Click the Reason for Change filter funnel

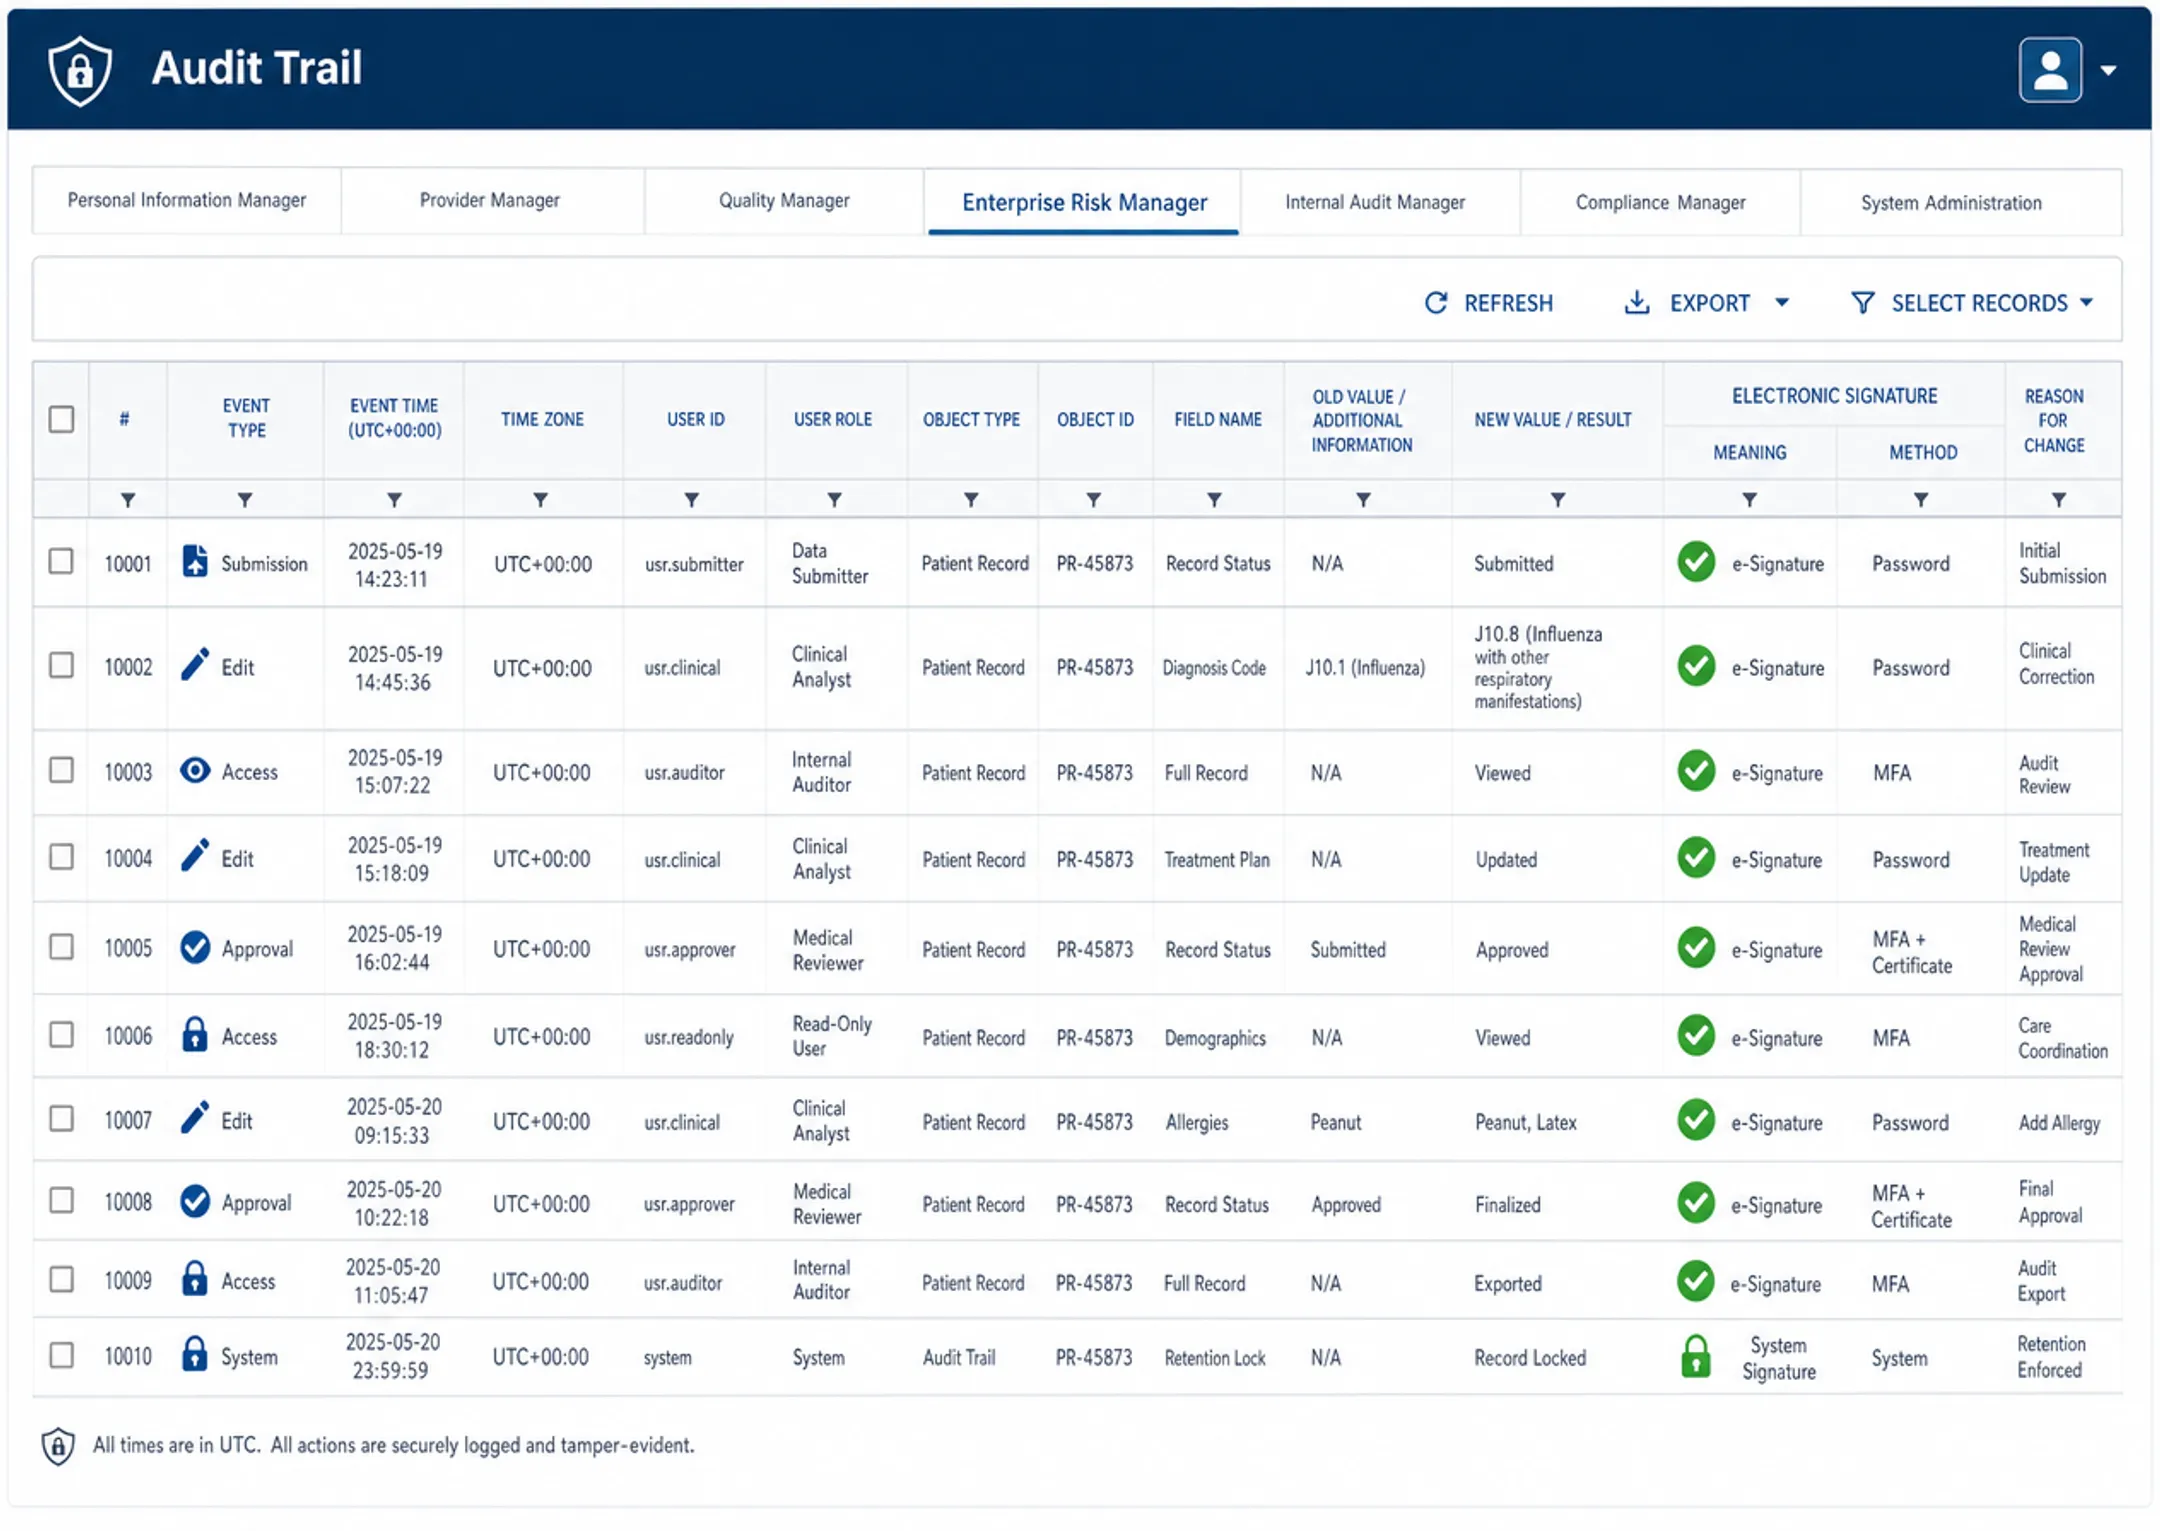pyautogui.click(x=2059, y=499)
